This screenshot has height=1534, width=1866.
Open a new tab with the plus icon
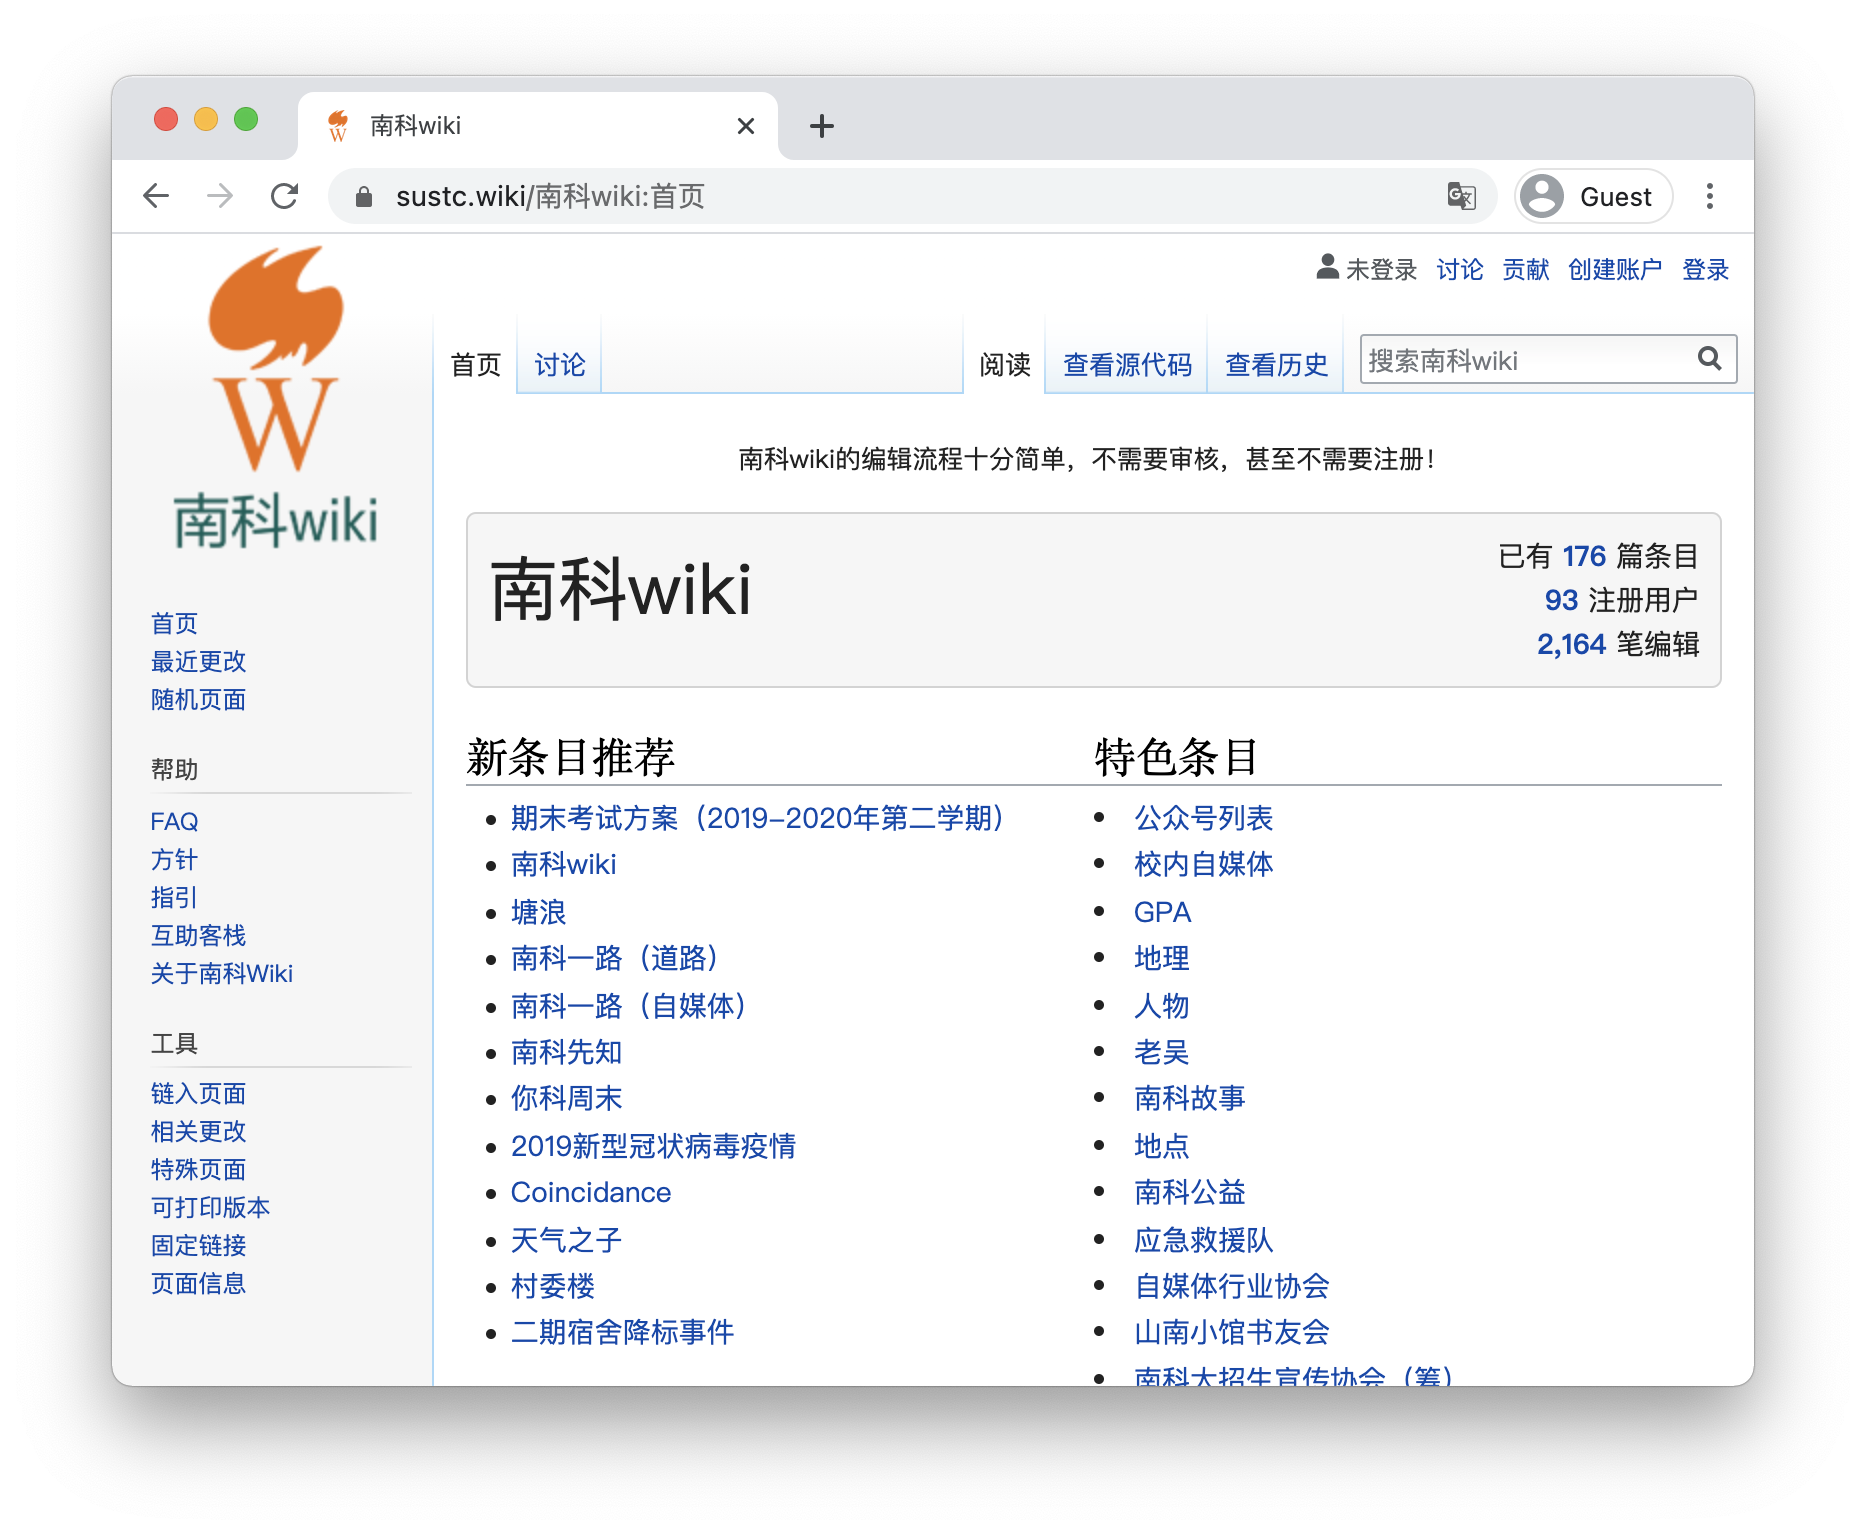821,125
